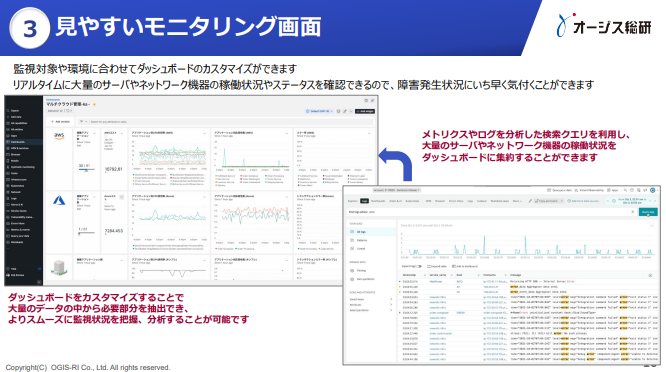Open the dashboard time range dropdown

pos(319,111)
